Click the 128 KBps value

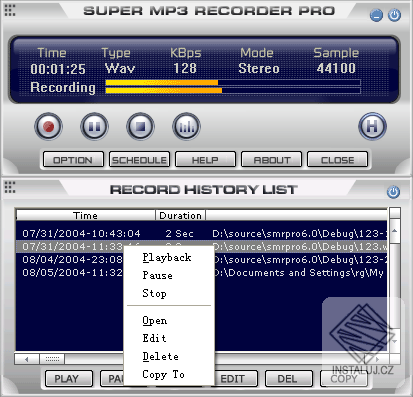click(185, 68)
